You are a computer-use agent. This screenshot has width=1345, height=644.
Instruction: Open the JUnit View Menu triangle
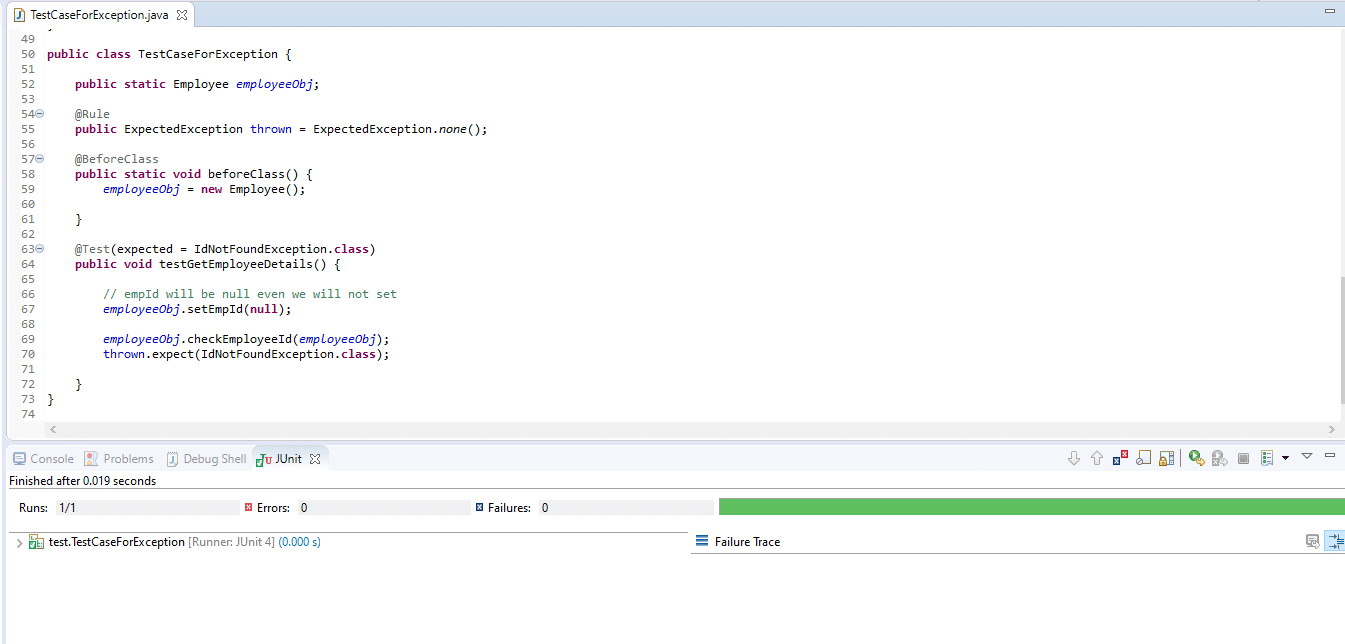click(x=1307, y=456)
